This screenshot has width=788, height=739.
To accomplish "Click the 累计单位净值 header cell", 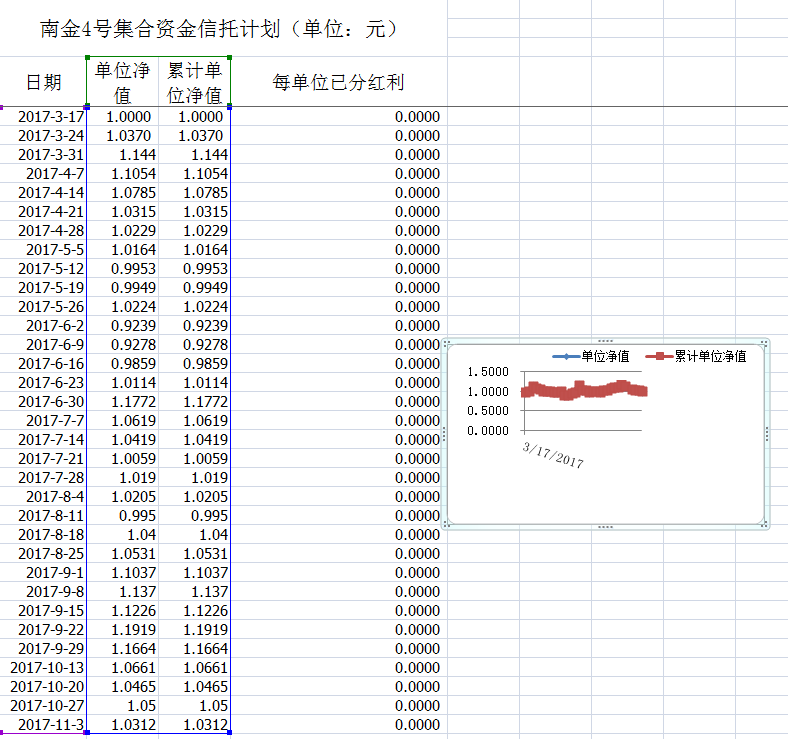I will (x=194, y=82).
